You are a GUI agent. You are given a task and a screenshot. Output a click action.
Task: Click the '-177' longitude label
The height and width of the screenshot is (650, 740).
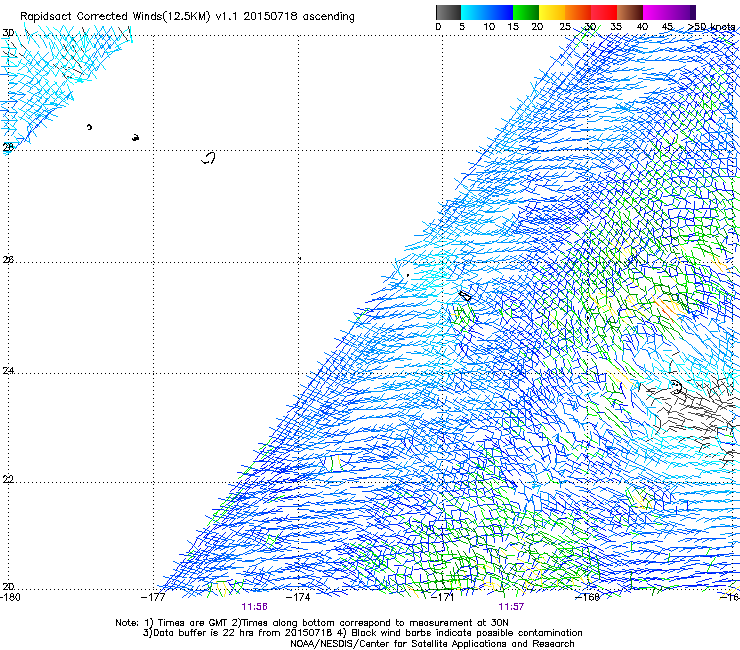tap(153, 597)
